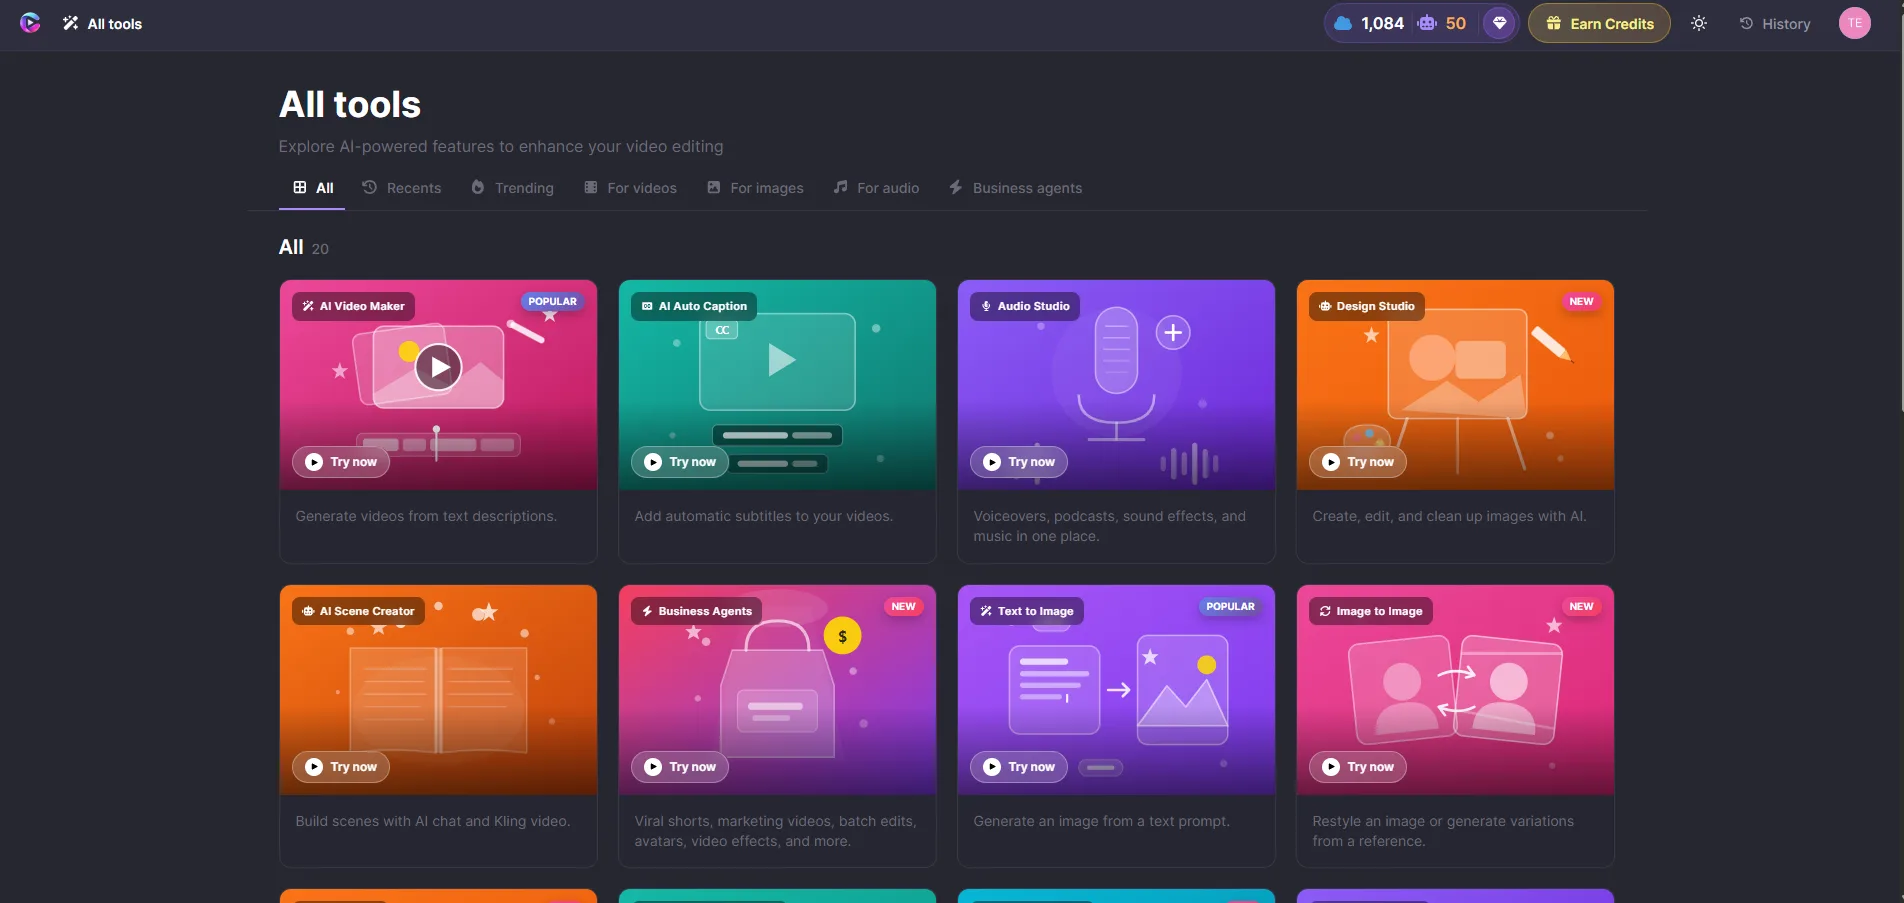Click the play button in AI Video Maker artwork

click(439, 367)
